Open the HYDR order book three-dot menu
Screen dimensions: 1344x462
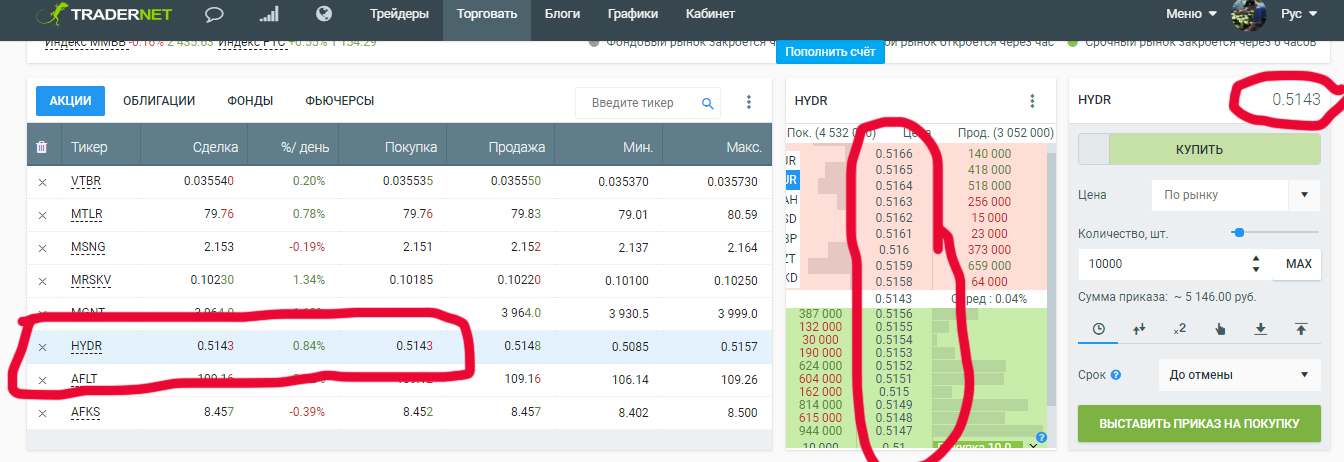coord(1032,101)
